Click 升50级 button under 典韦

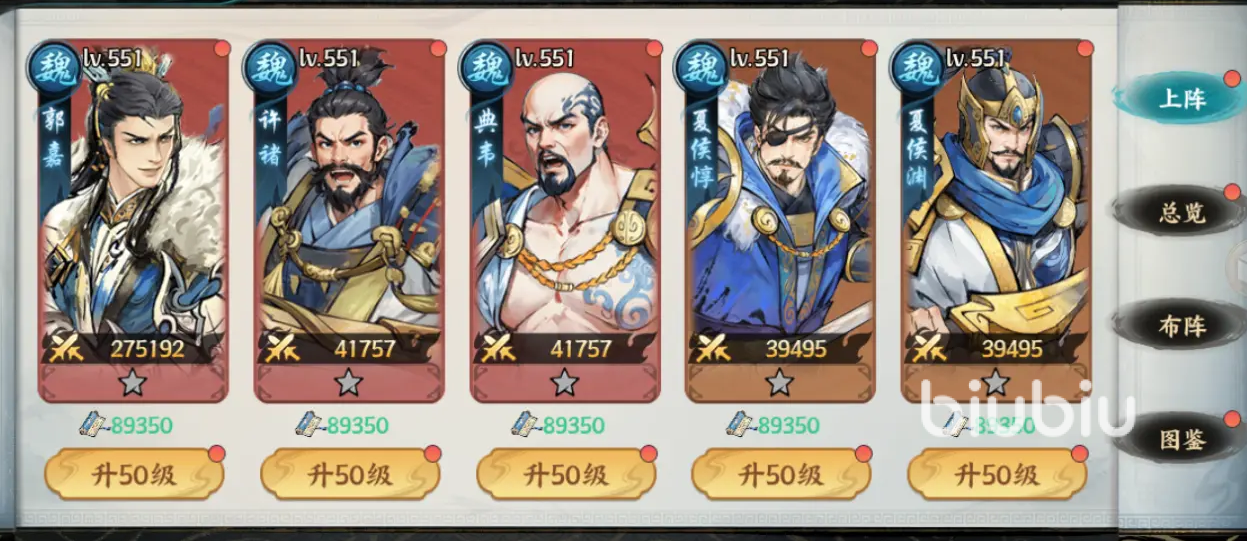(566, 474)
